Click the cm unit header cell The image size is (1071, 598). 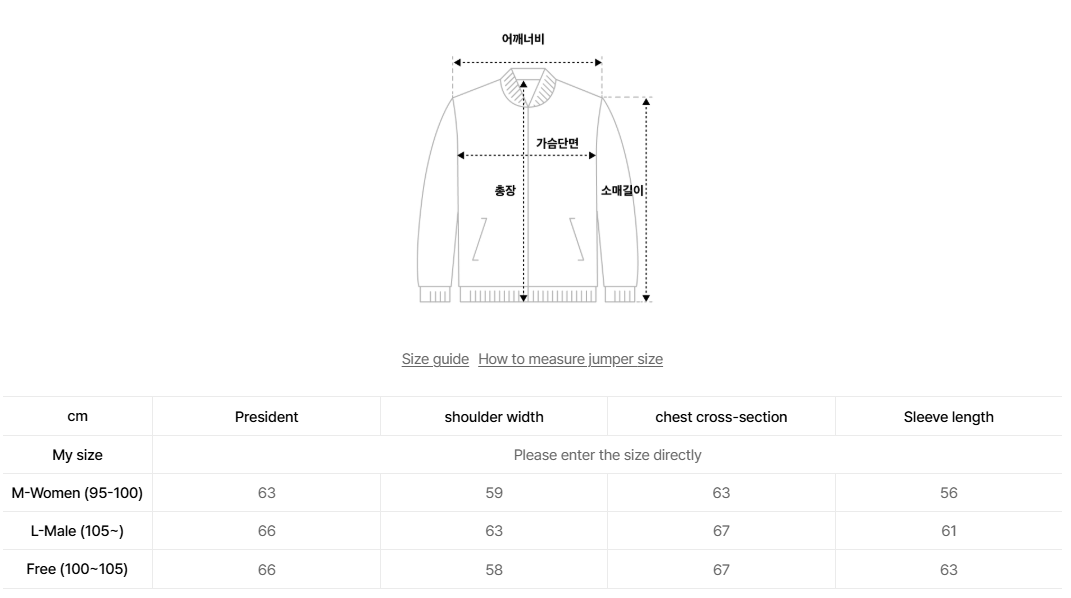[x=77, y=417]
